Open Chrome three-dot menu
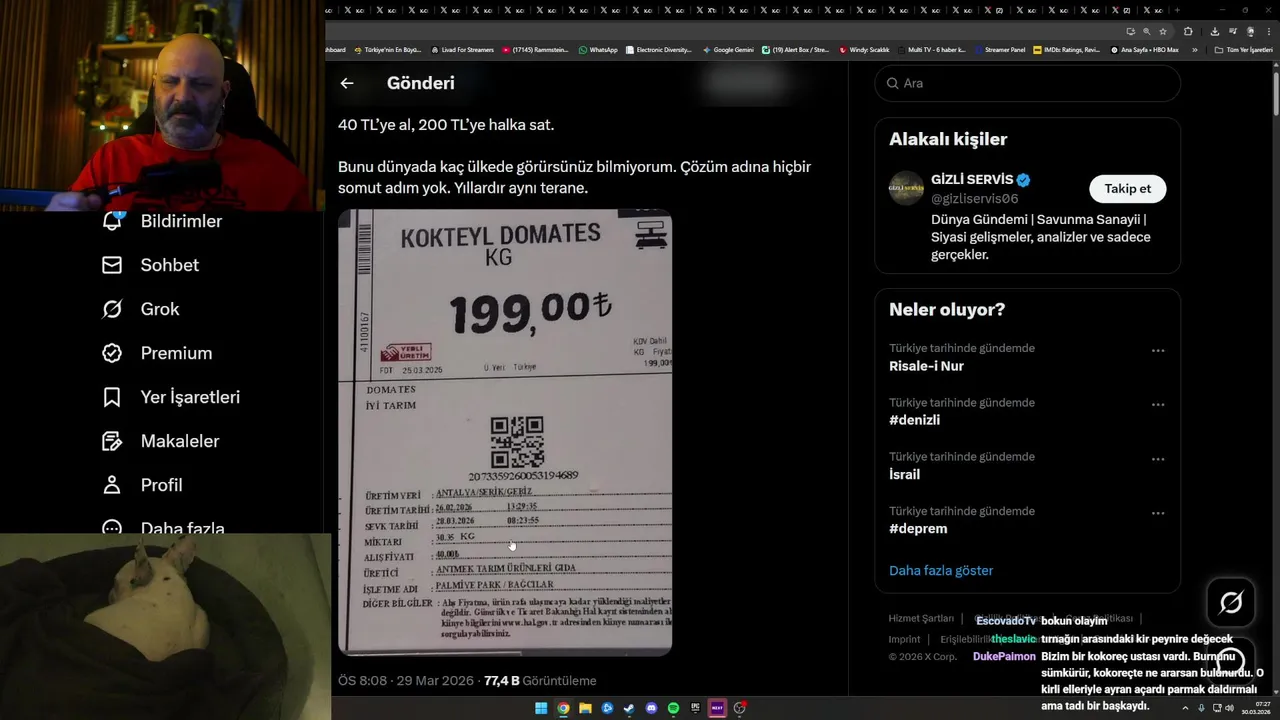Viewport: 1280px width, 720px height. point(1269,31)
